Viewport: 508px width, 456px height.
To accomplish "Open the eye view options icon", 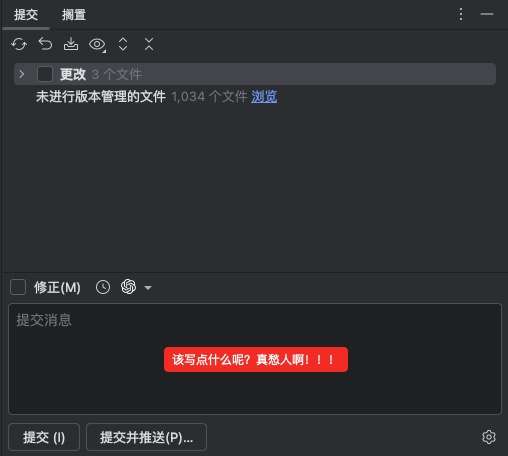I will (97, 44).
